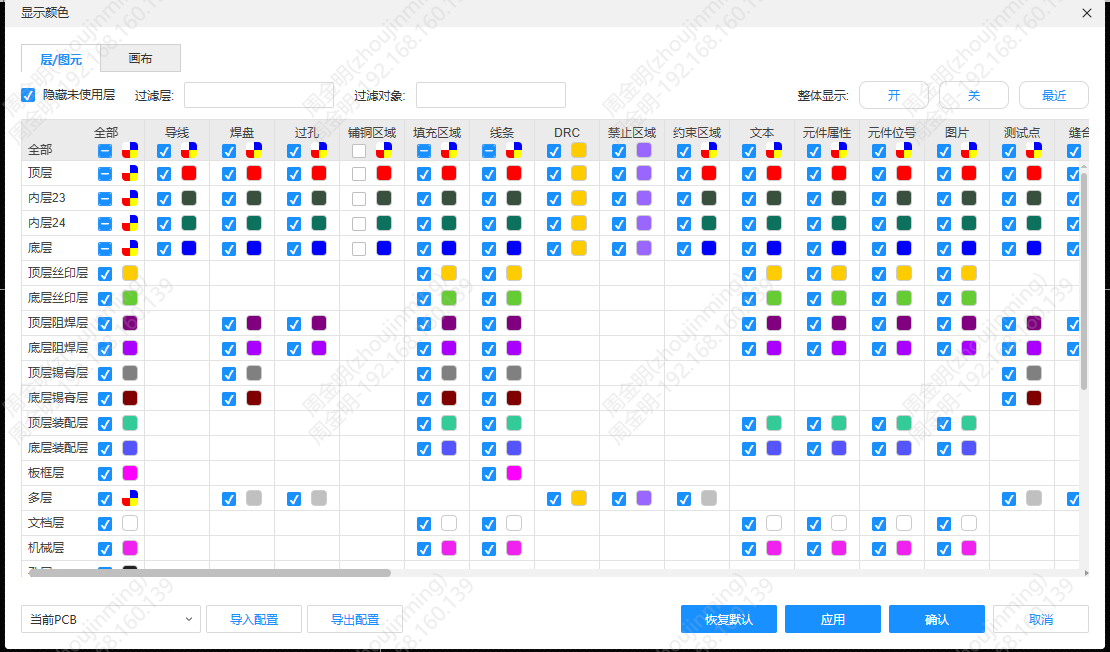This screenshot has width=1110, height=652.
Task: Open multicolor swatch in 全部 row 铺铜区域 column
Action: [x=384, y=150]
